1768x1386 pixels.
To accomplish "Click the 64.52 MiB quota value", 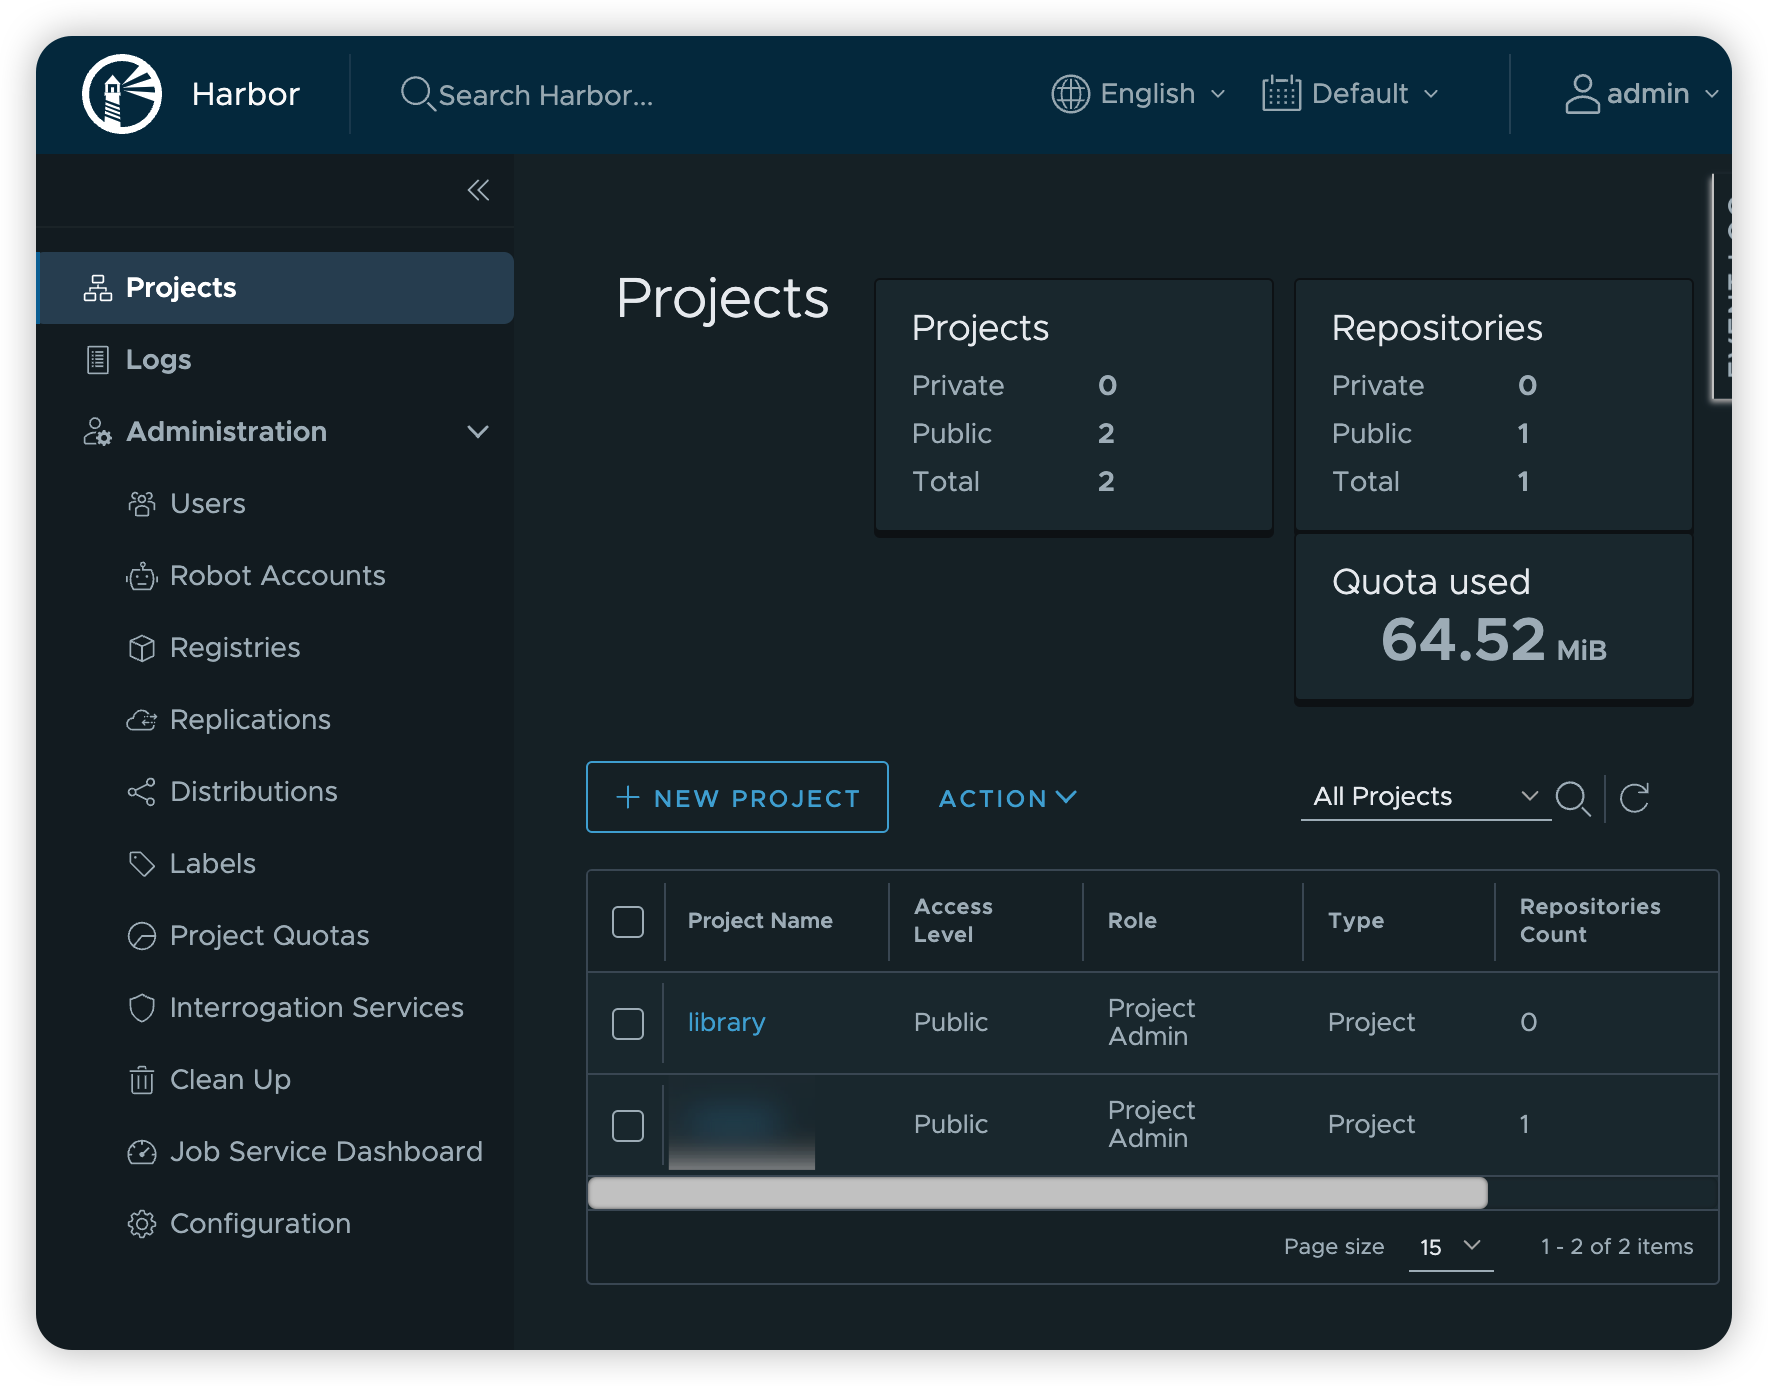I will [x=1494, y=640].
